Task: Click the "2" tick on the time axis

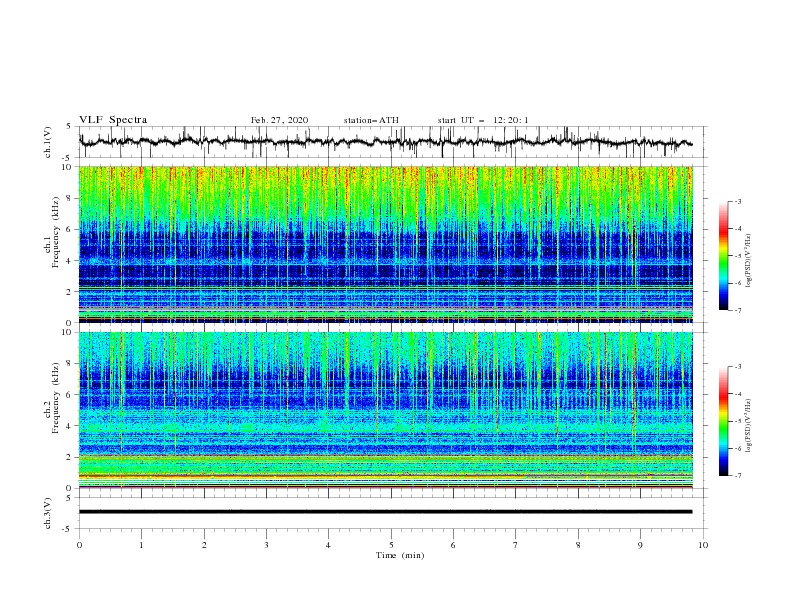Action: [x=204, y=545]
